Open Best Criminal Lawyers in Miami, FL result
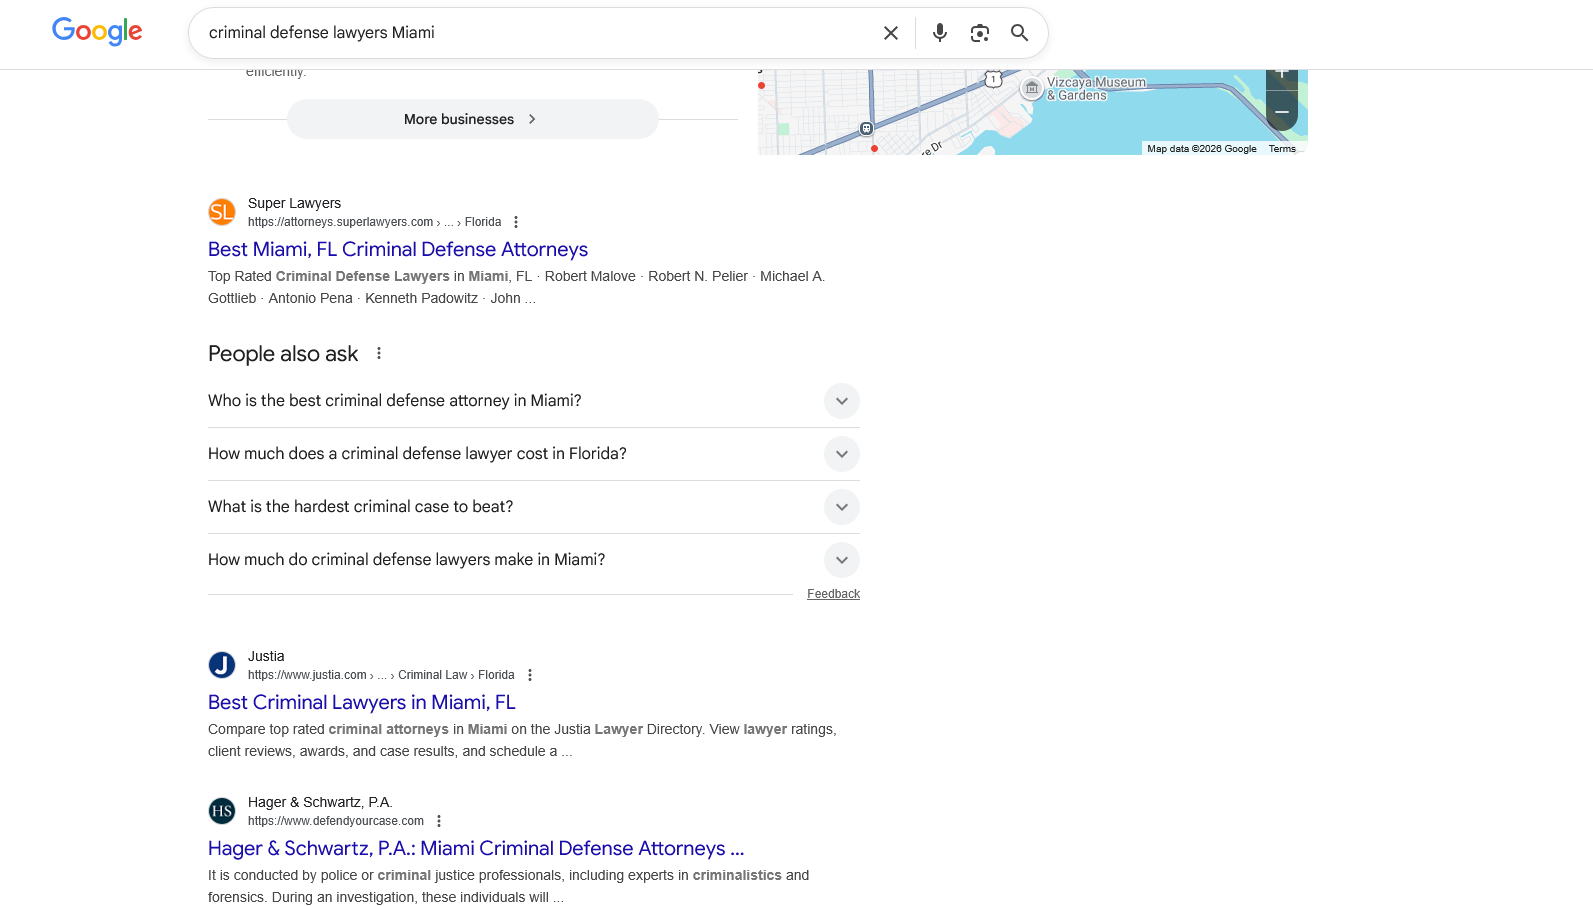This screenshot has height=906, width=1593. point(362,702)
